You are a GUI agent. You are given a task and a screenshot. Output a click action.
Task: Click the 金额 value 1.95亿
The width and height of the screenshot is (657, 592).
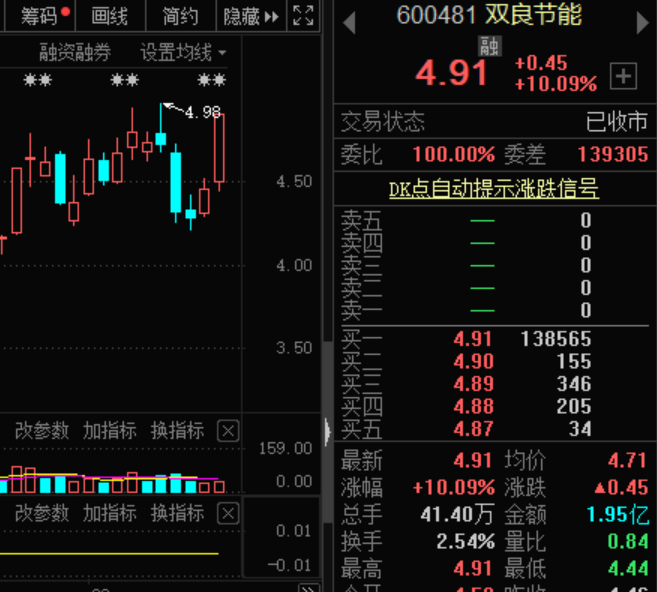point(618,514)
